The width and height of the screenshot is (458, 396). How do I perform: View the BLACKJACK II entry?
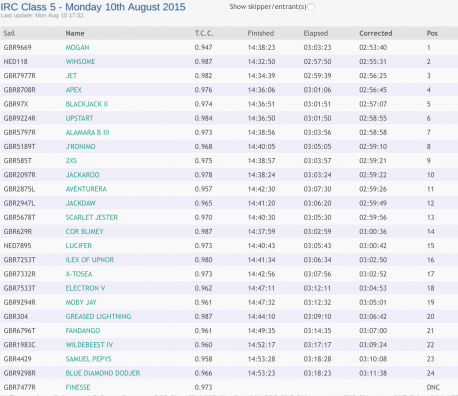87,104
